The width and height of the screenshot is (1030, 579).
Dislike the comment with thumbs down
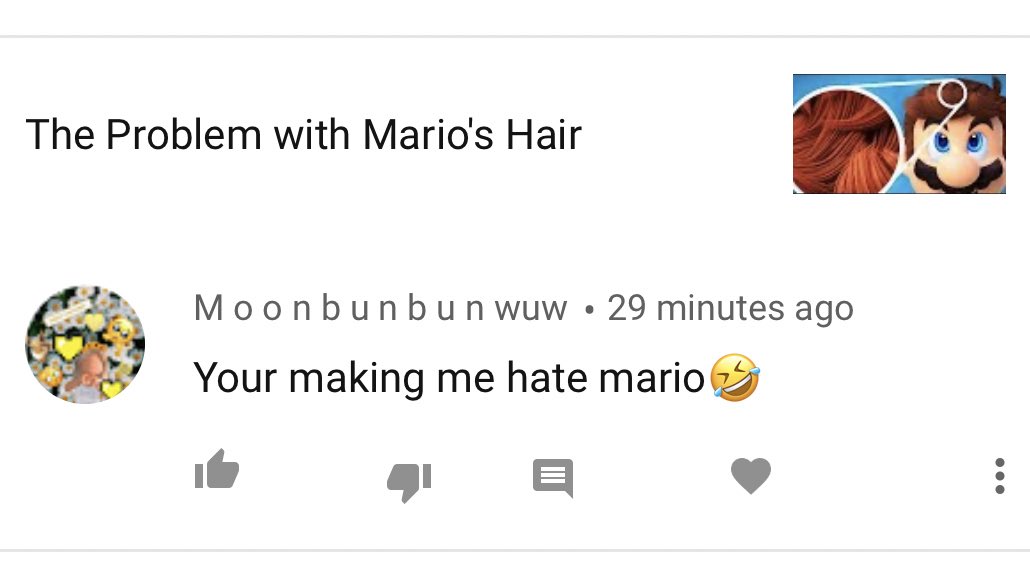click(409, 482)
